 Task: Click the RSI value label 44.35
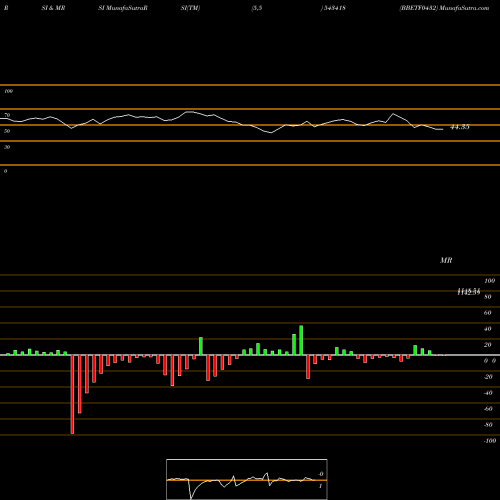pyautogui.click(x=460, y=127)
